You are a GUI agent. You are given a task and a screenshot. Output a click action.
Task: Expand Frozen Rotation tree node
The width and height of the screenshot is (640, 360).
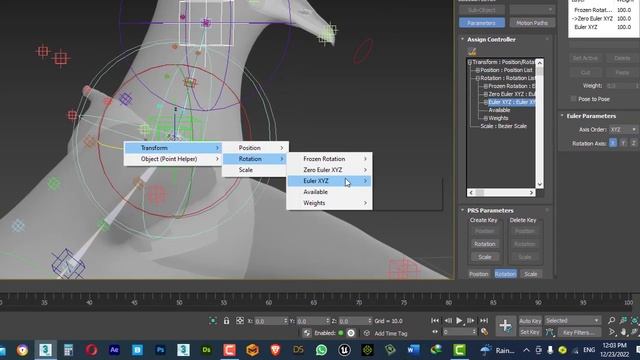pos(485,86)
